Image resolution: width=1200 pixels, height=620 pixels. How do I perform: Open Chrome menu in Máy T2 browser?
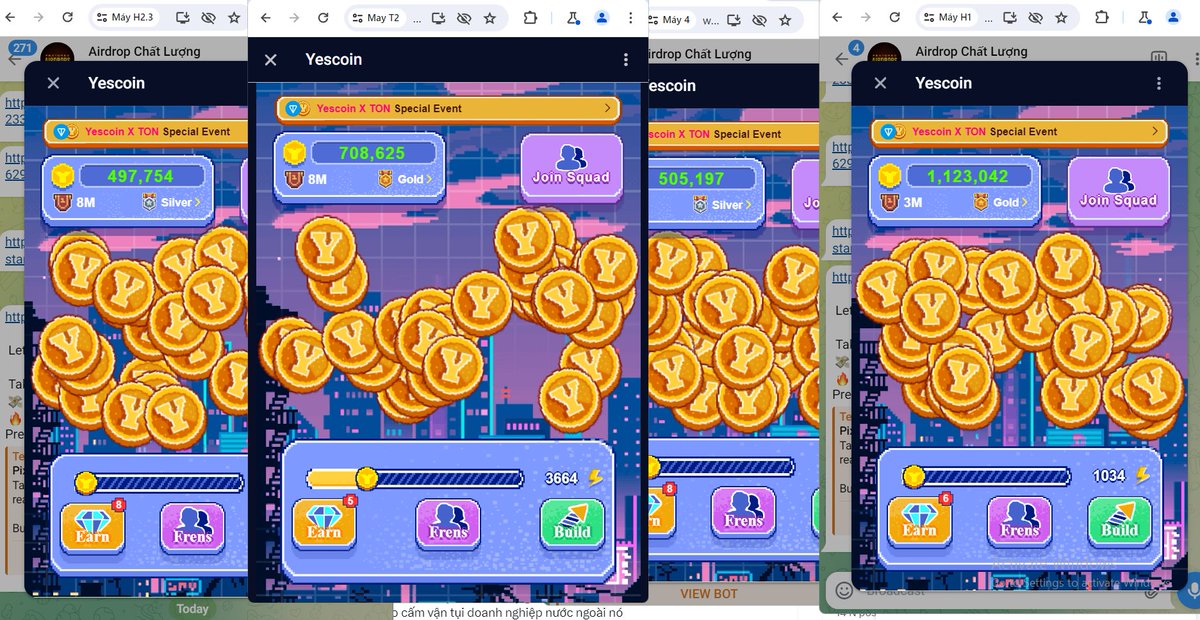tap(630, 18)
